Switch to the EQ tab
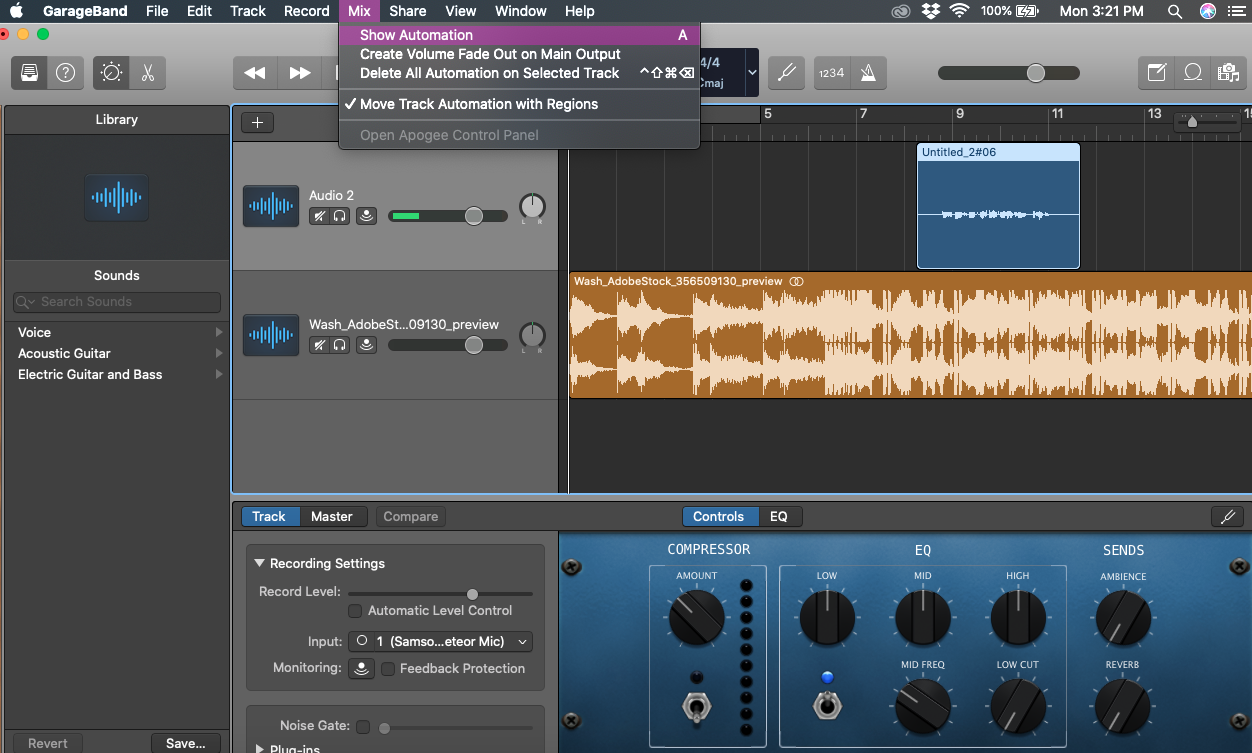1252x753 pixels. coord(779,517)
